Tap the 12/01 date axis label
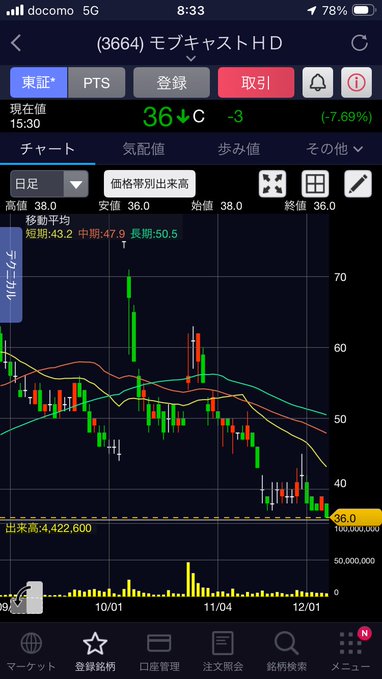Viewport: 382px width, 679px height. coord(307,607)
